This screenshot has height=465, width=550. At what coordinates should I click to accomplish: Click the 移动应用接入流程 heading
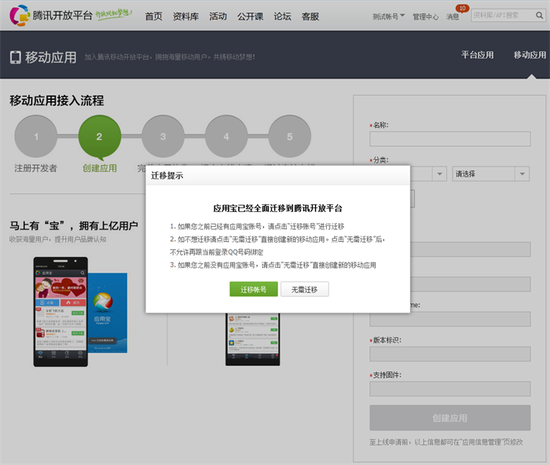[56, 101]
